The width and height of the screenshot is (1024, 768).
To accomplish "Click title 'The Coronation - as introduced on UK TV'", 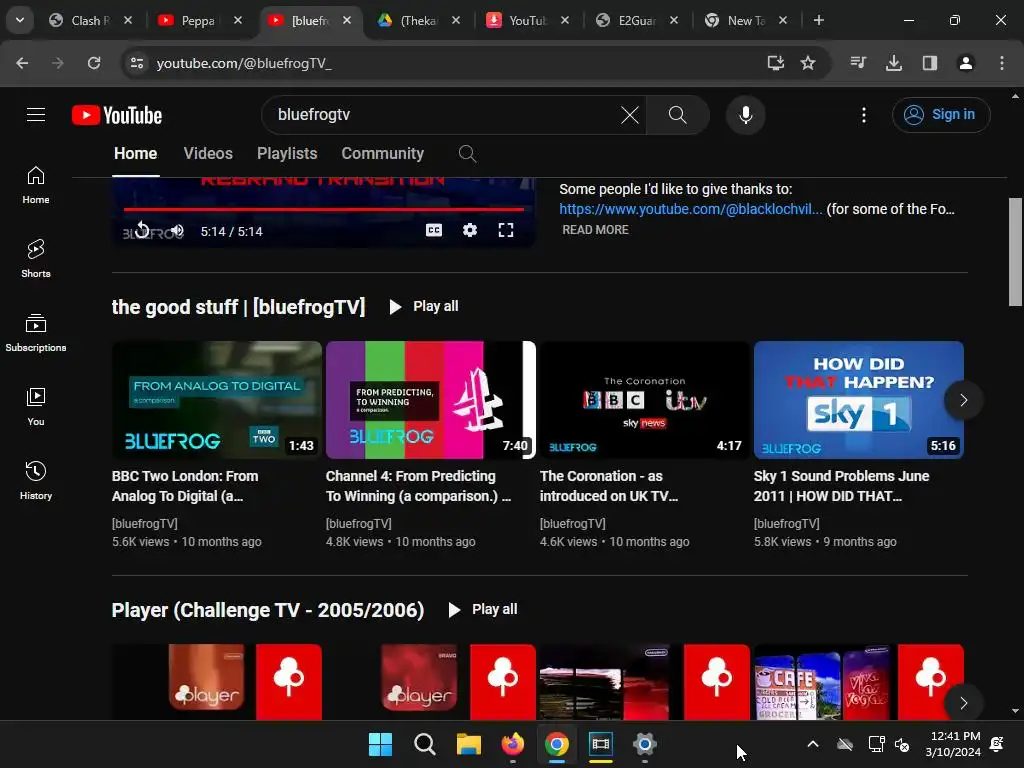I will click(609, 486).
